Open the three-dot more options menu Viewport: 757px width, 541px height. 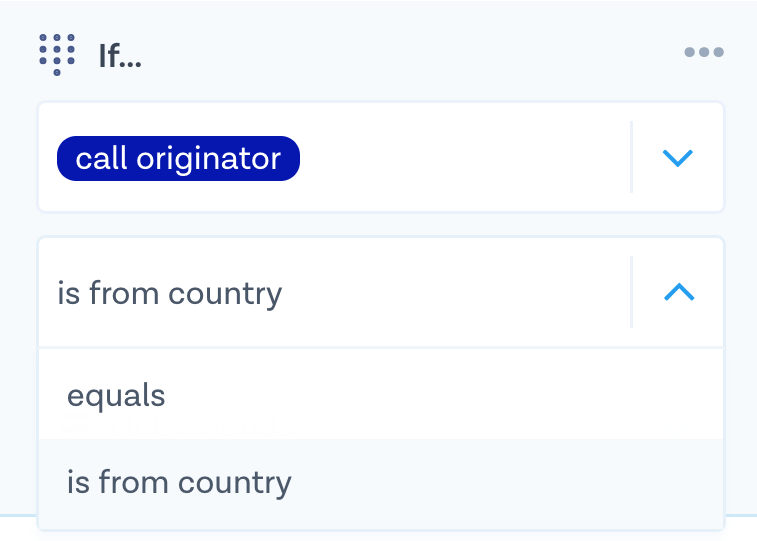click(x=704, y=53)
